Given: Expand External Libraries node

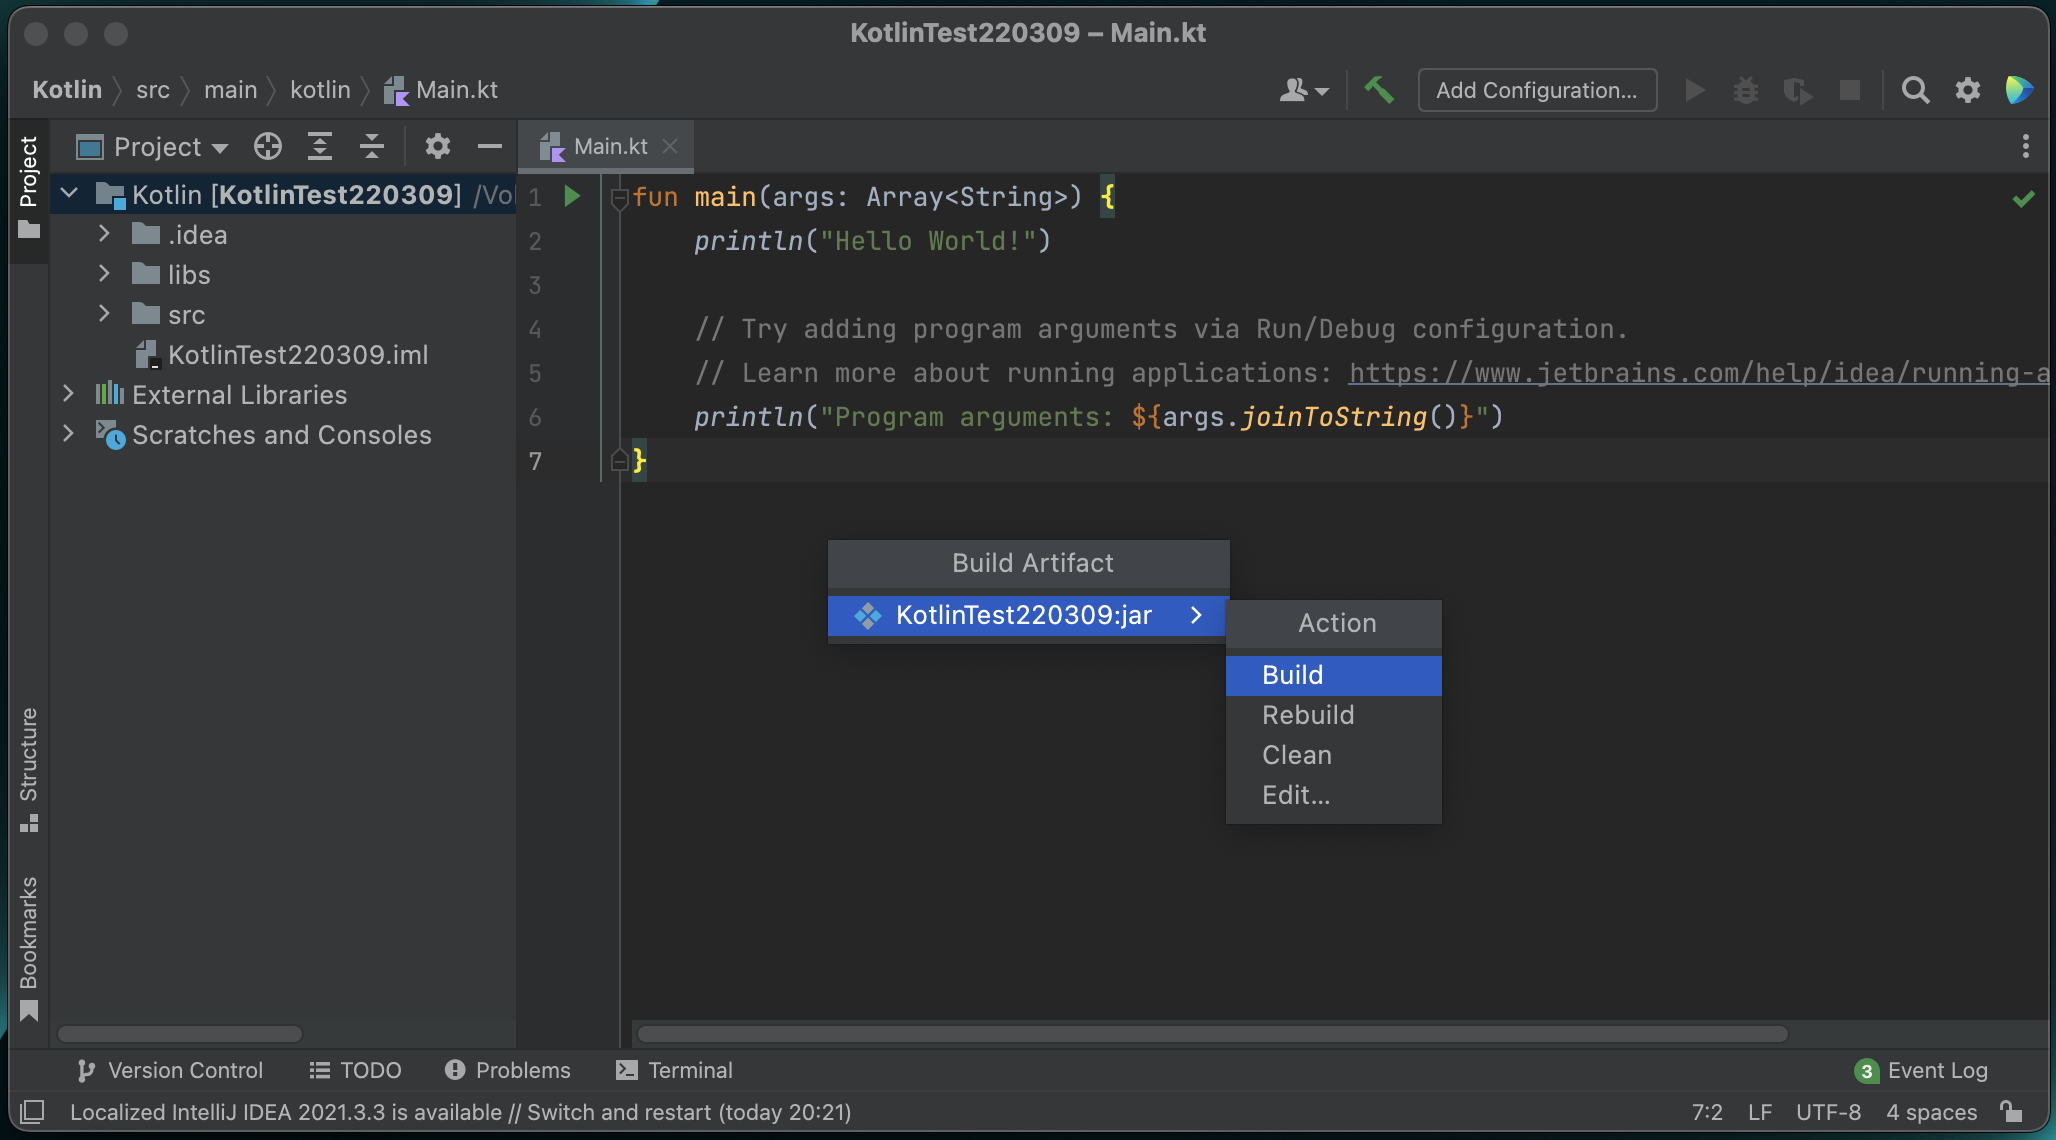Looking at the screenshot, I should pyautogui.click(x=68, y=393).
